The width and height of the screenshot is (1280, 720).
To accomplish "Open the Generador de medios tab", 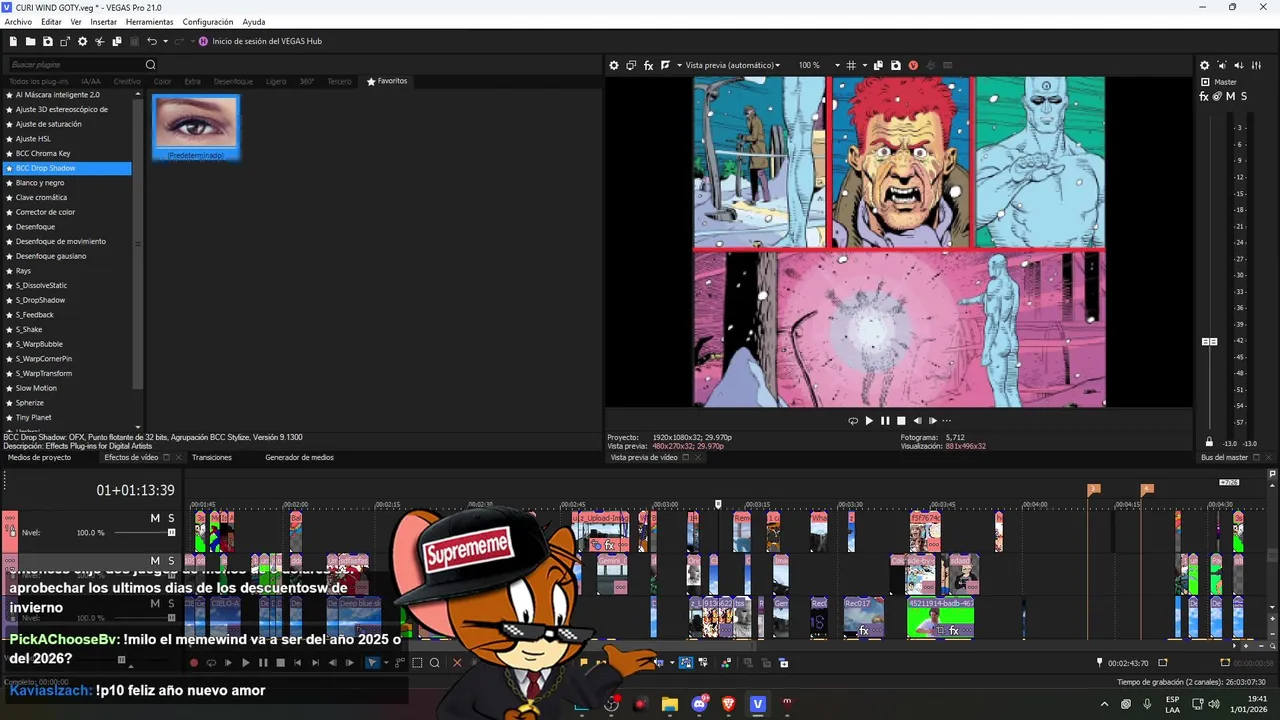I will coord(299,457).
